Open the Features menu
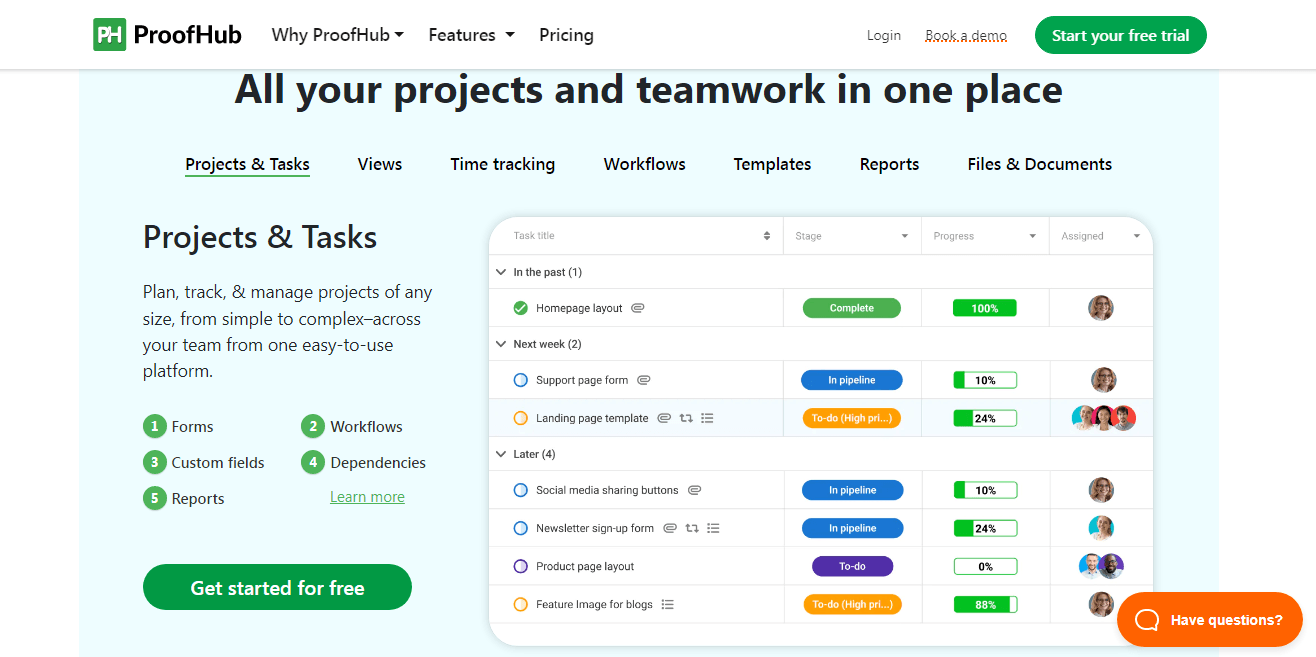Viewport: 1316px width, 657px height. [x=470, y=34]
